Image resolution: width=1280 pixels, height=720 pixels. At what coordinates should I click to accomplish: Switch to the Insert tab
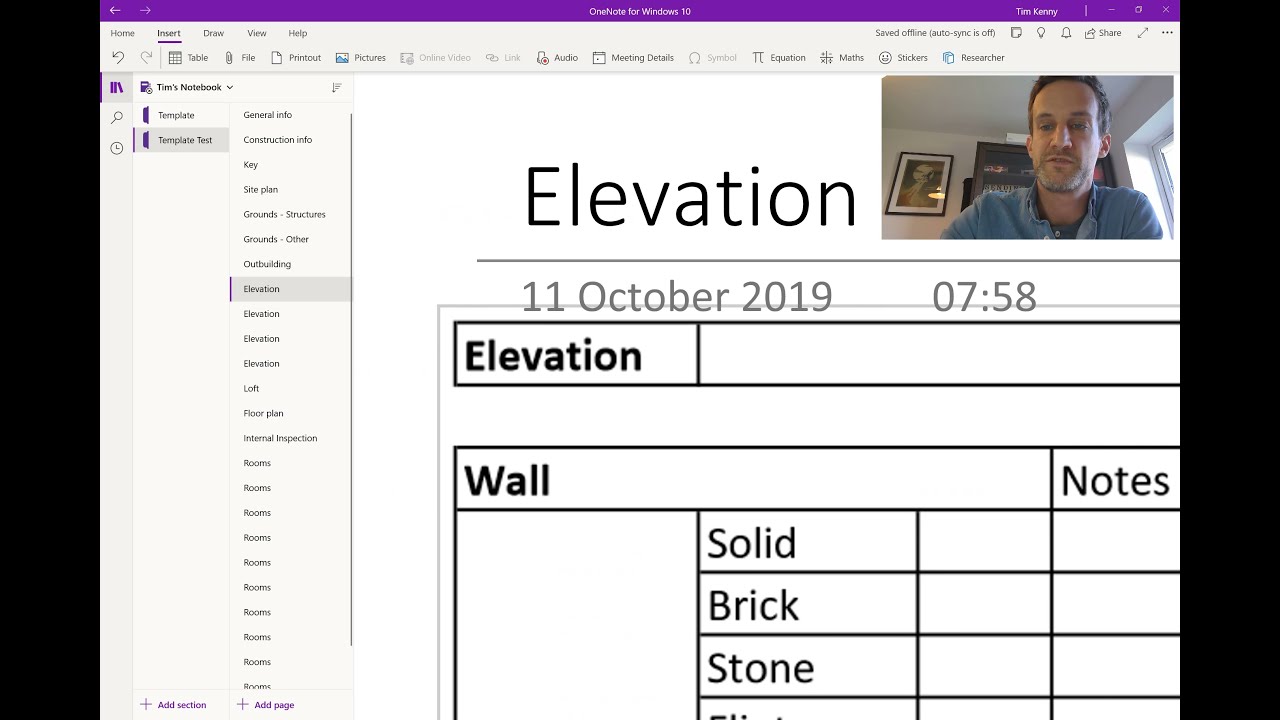169,33
